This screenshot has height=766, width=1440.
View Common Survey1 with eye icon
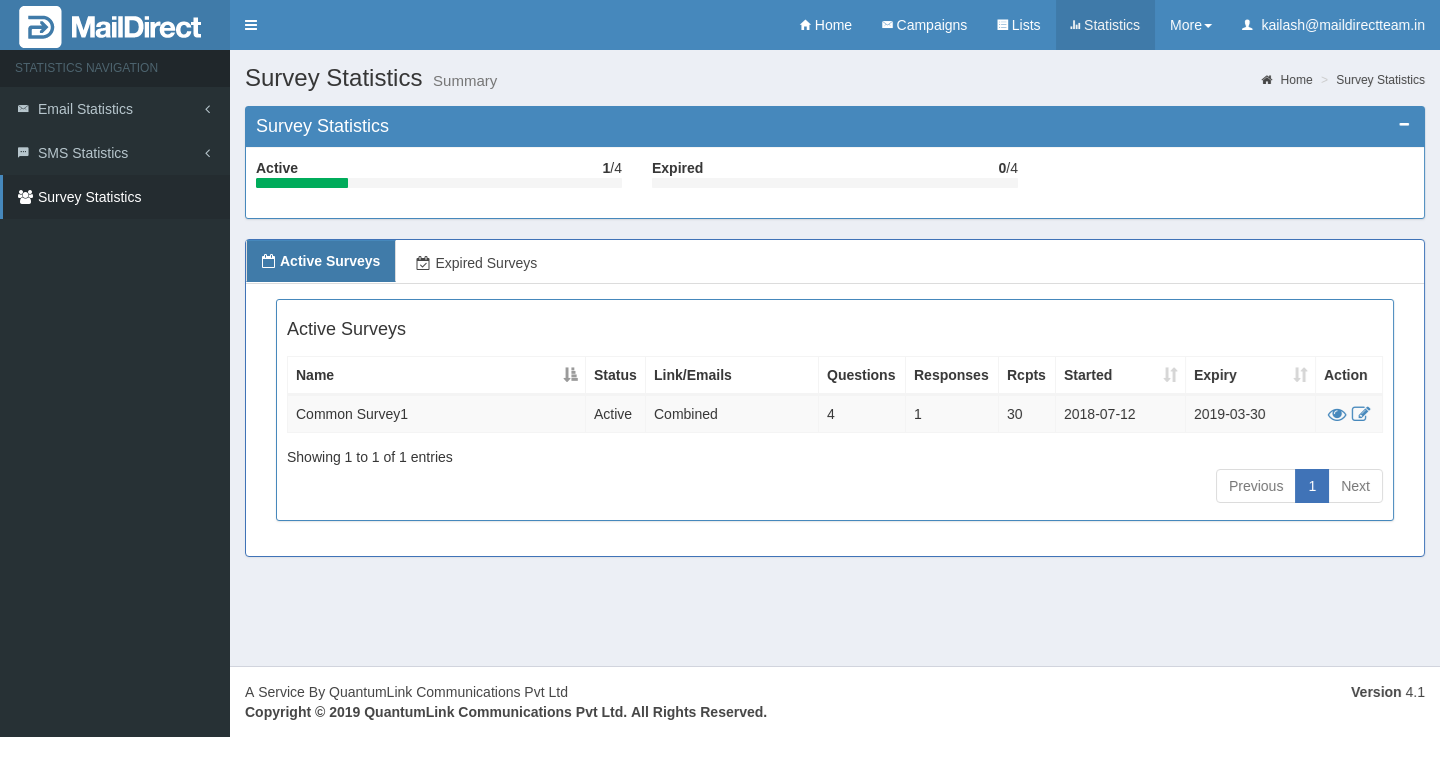coord(1336,414)
